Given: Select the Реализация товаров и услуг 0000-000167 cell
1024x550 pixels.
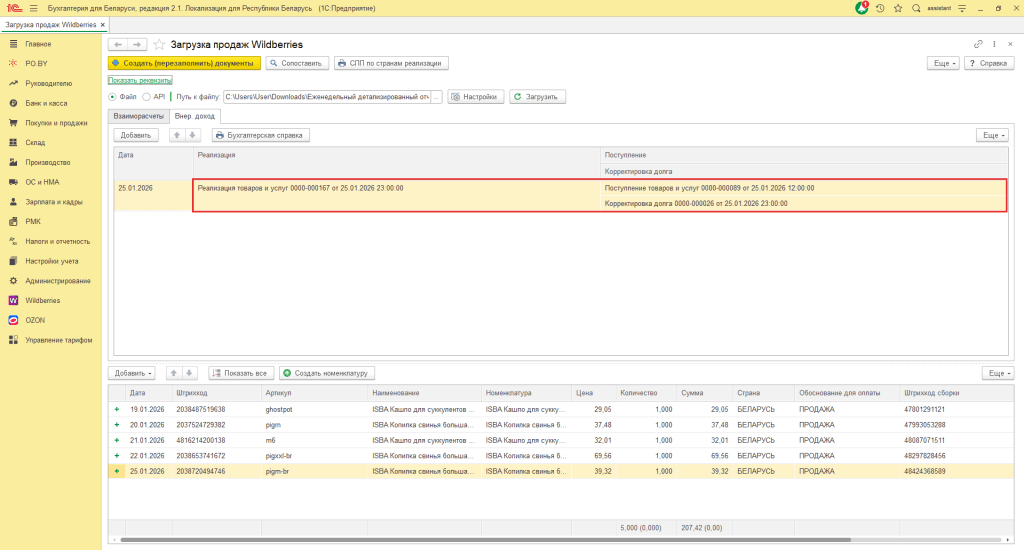Looking at the screenshot, I should [x=396, y=195].
